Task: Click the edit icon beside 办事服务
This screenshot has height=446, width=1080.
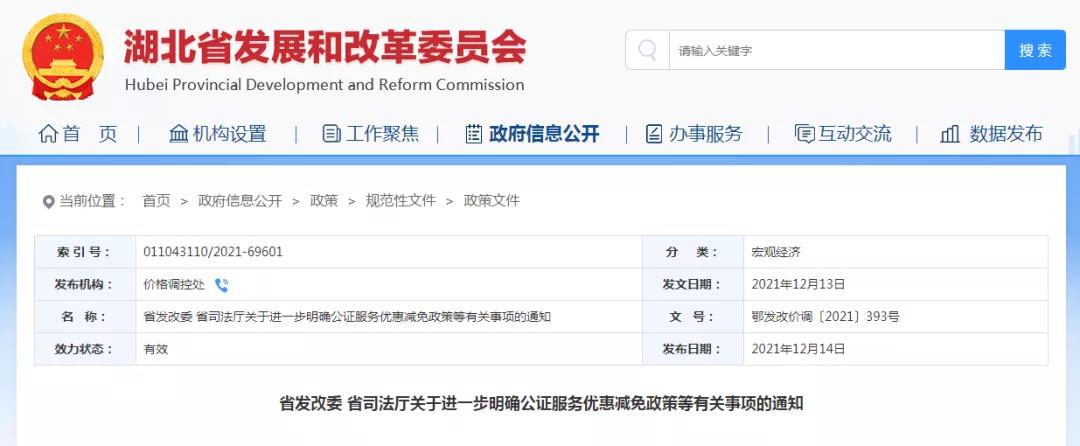Action: pos(654,134)
